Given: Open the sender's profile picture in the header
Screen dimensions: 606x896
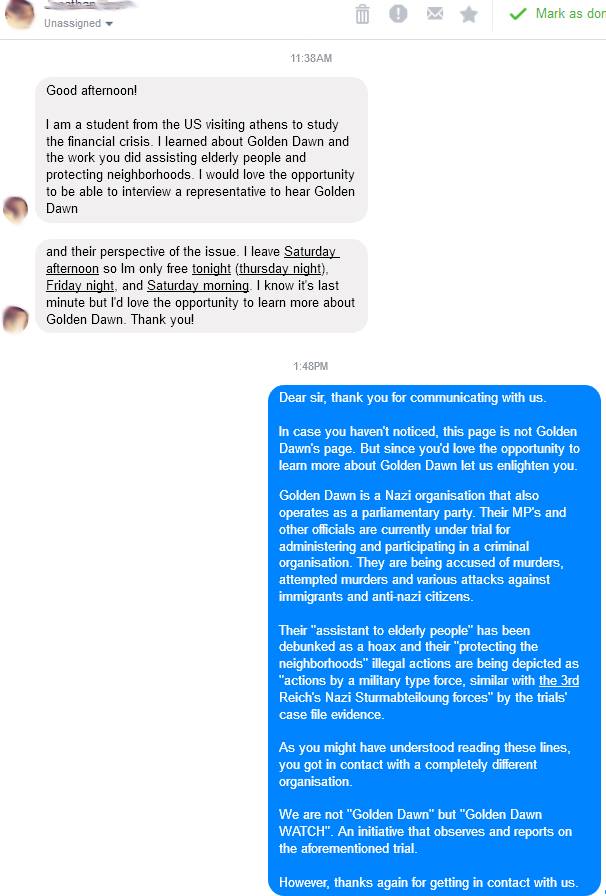Looking at the screenshot, I should pyautogui.click(x=19, y=14).
